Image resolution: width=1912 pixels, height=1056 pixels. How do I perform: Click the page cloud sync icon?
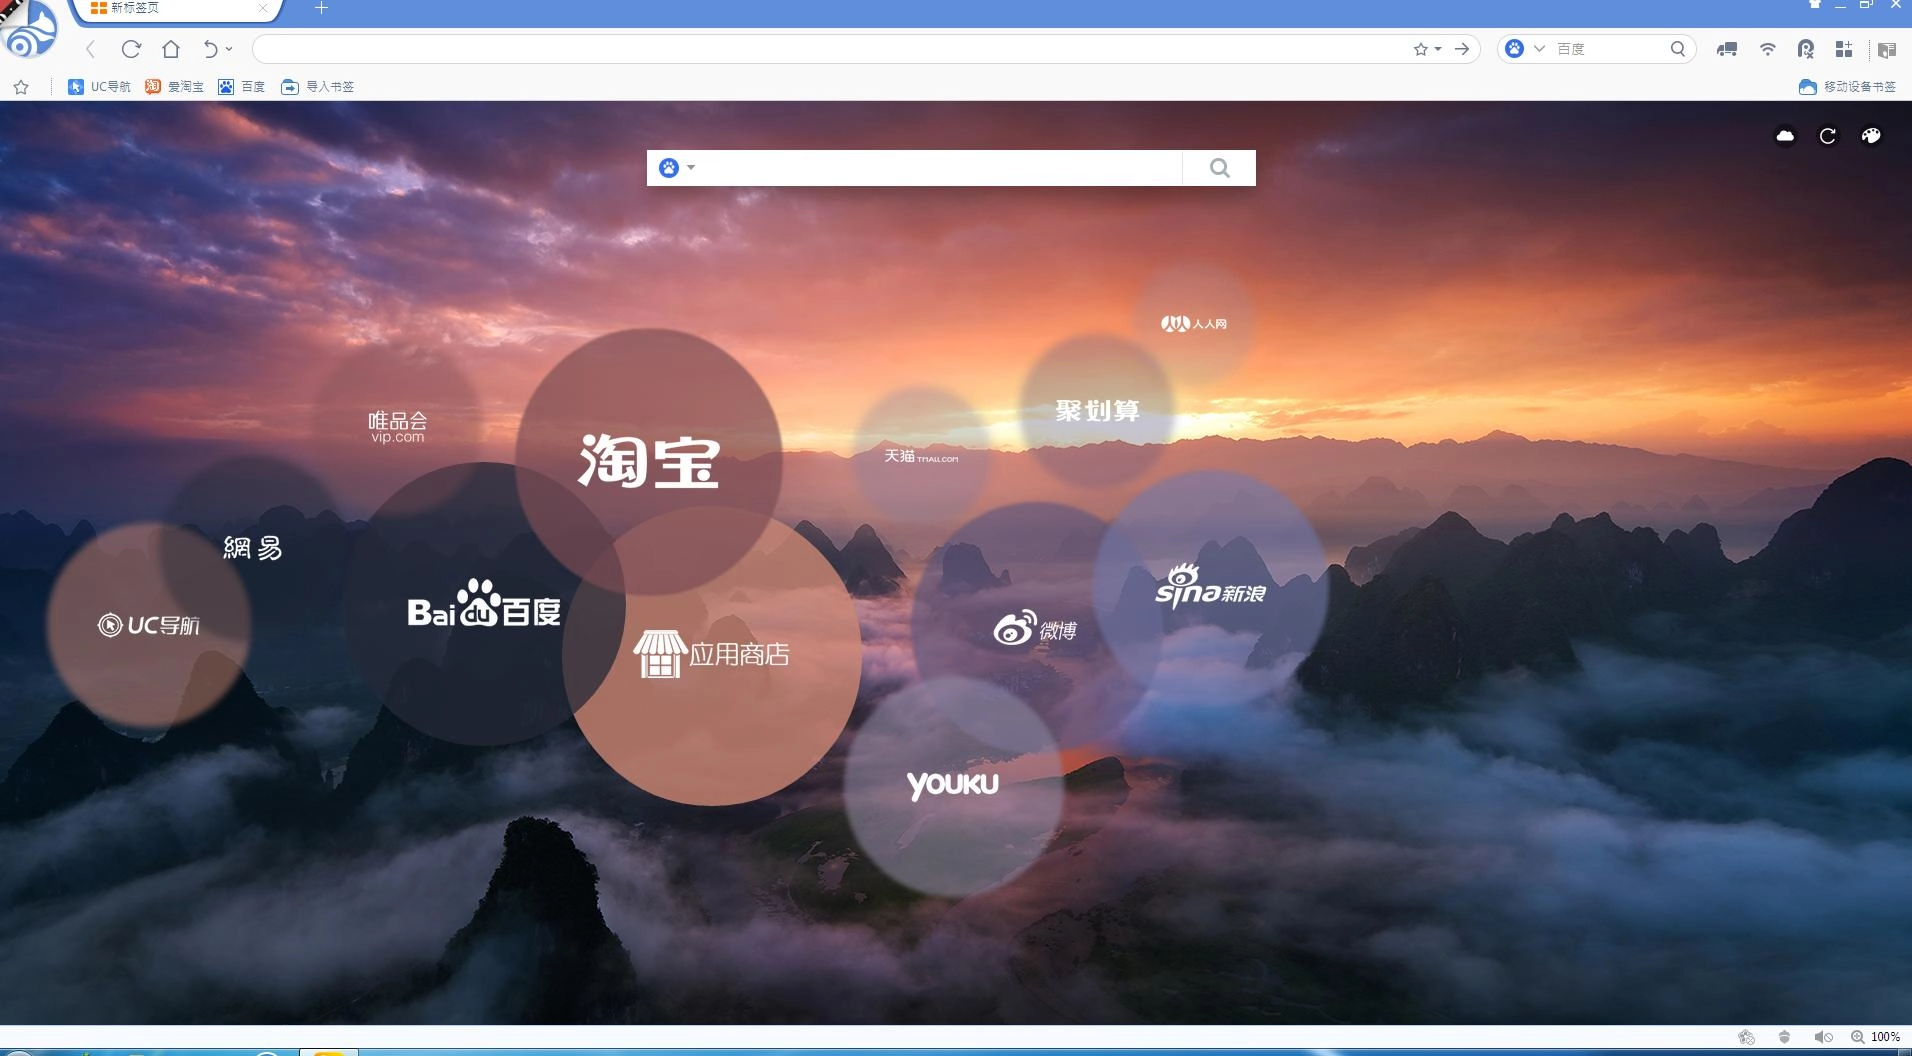click(x=1785, y=136)
